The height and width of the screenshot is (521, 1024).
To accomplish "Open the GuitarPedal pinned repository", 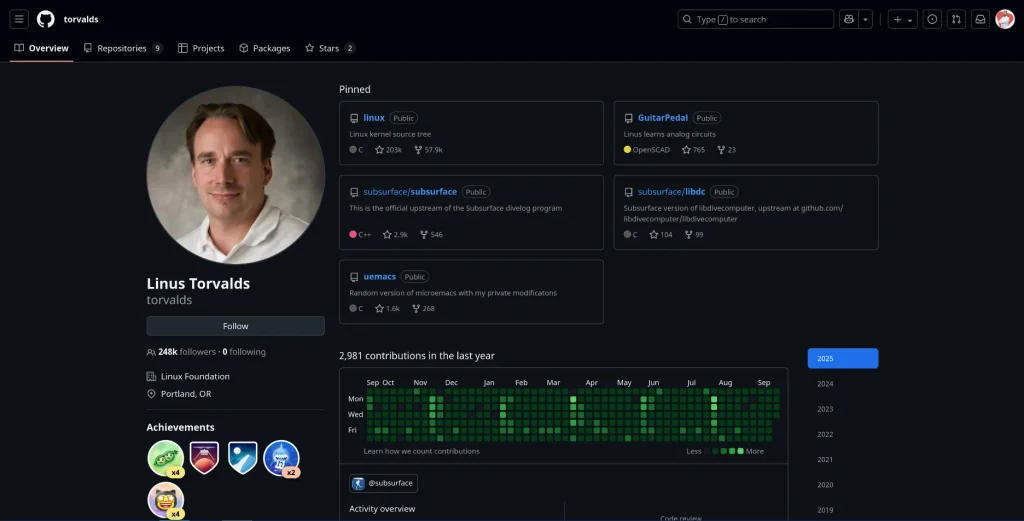I will [x=662, y=118].
